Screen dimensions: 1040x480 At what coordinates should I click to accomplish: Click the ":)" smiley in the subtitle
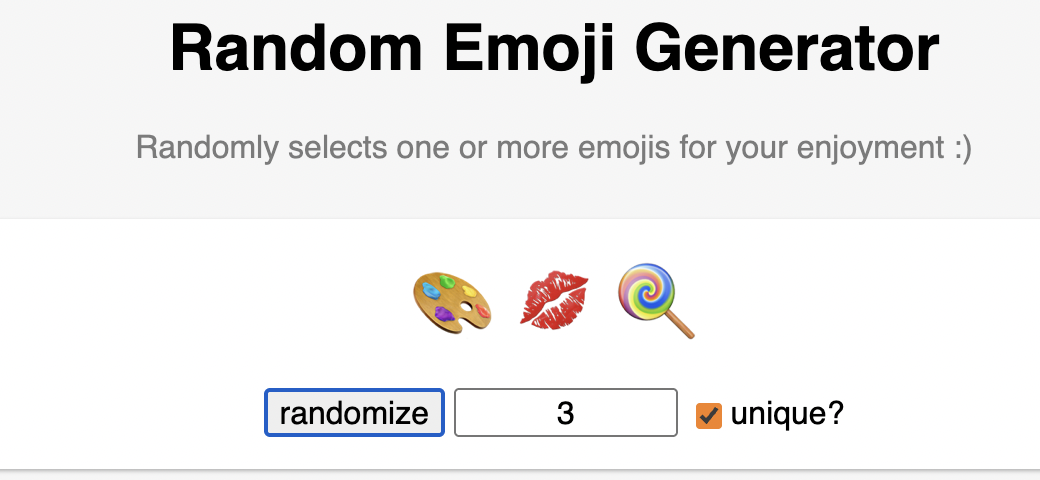pos(958,148)
